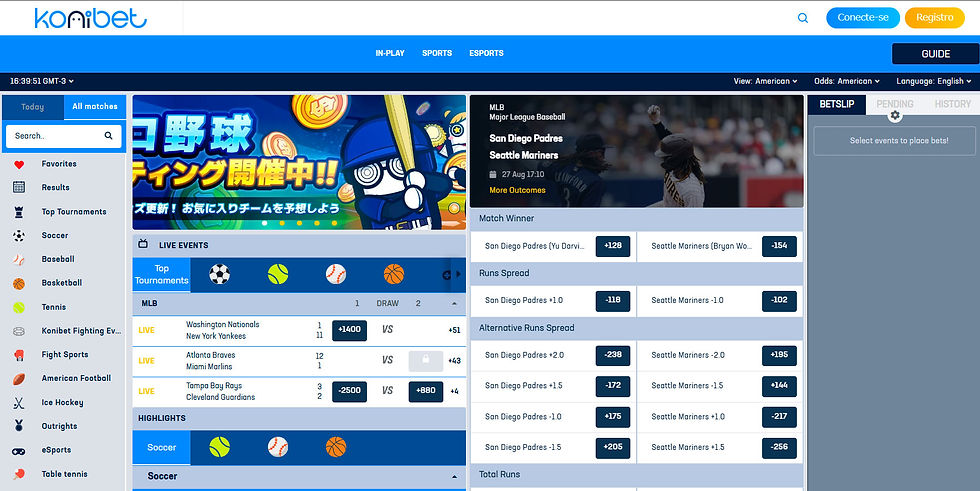
Task: Open the ESPORTS menu
Action: [x=486, y=53]
